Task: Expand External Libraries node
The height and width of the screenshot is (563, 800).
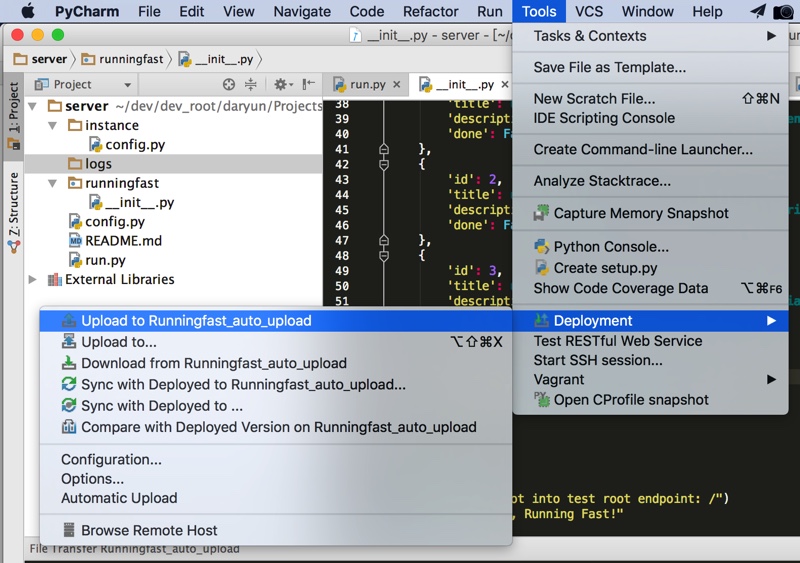Action: (x=33, y=280)
